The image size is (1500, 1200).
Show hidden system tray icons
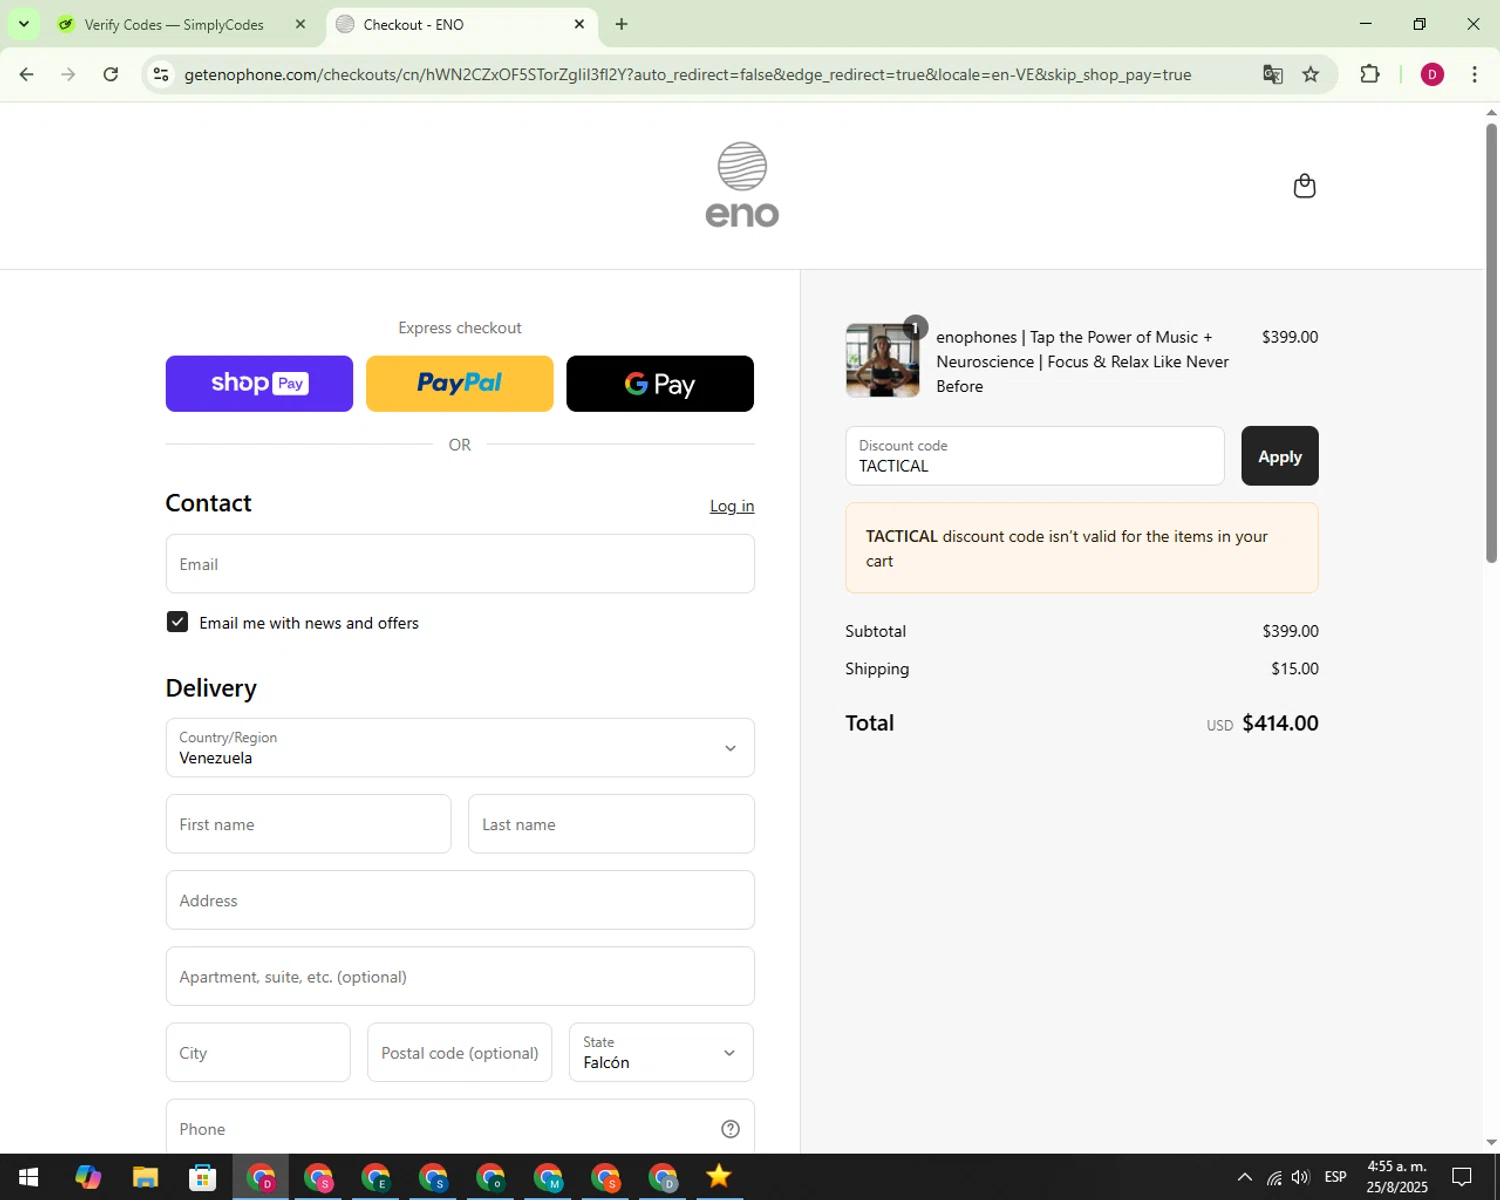pos(1244,1177)
